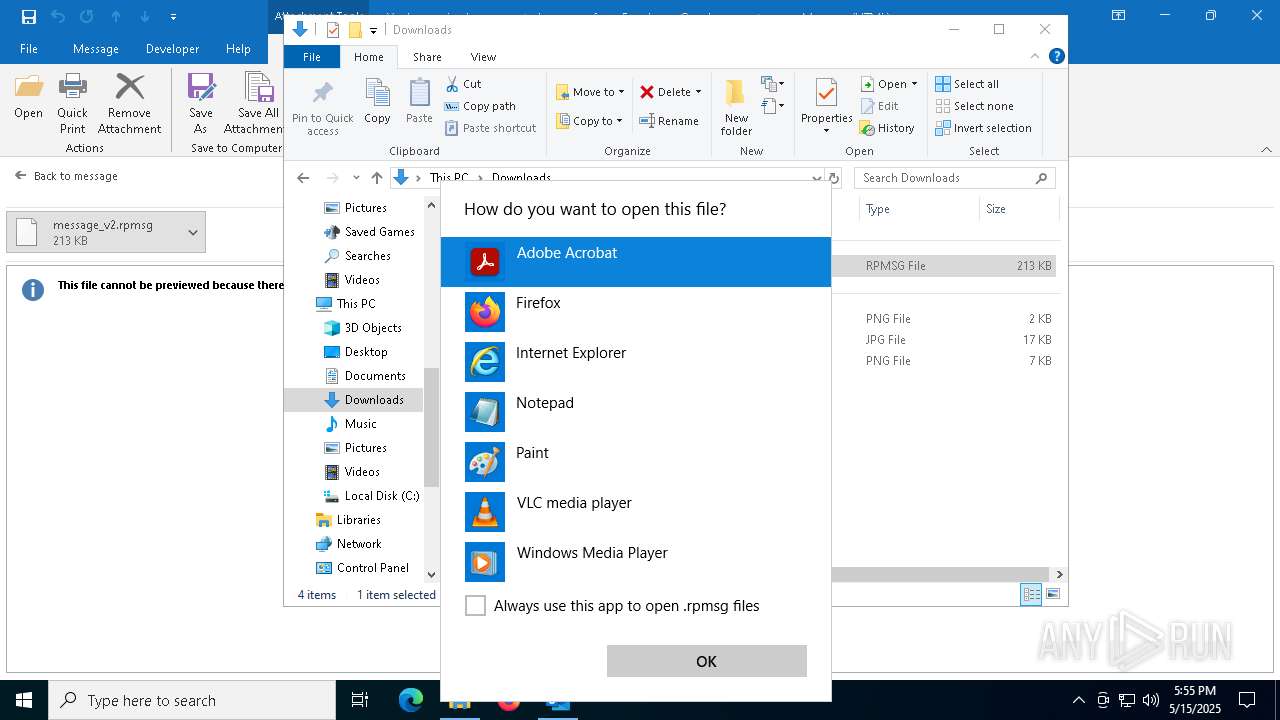Click Remove Attachment in Outlook ribbon
The width and height of the screenshot is (1280, 720).
coord(129,104)
